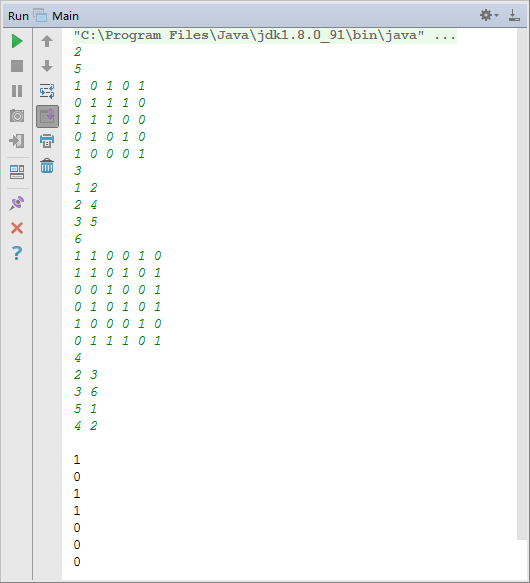The height and width of the screenshot is (583, 530).
Task: Go up the stack trace arrow
Action: click(x=47, y=41)
